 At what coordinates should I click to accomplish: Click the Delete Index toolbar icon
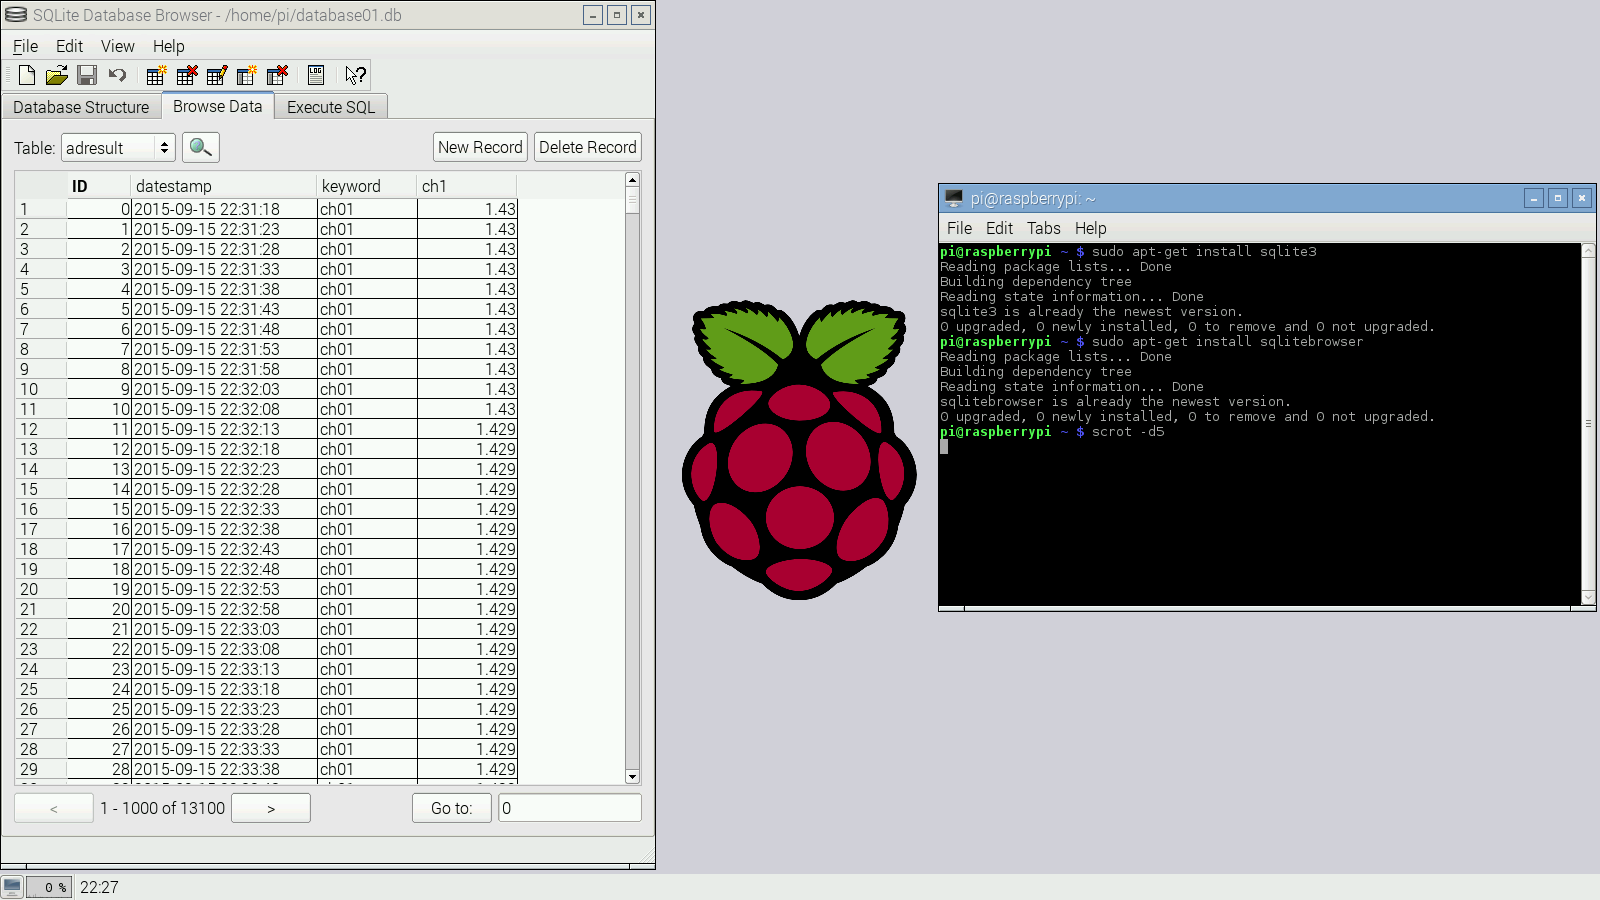(x=277, y=75)
